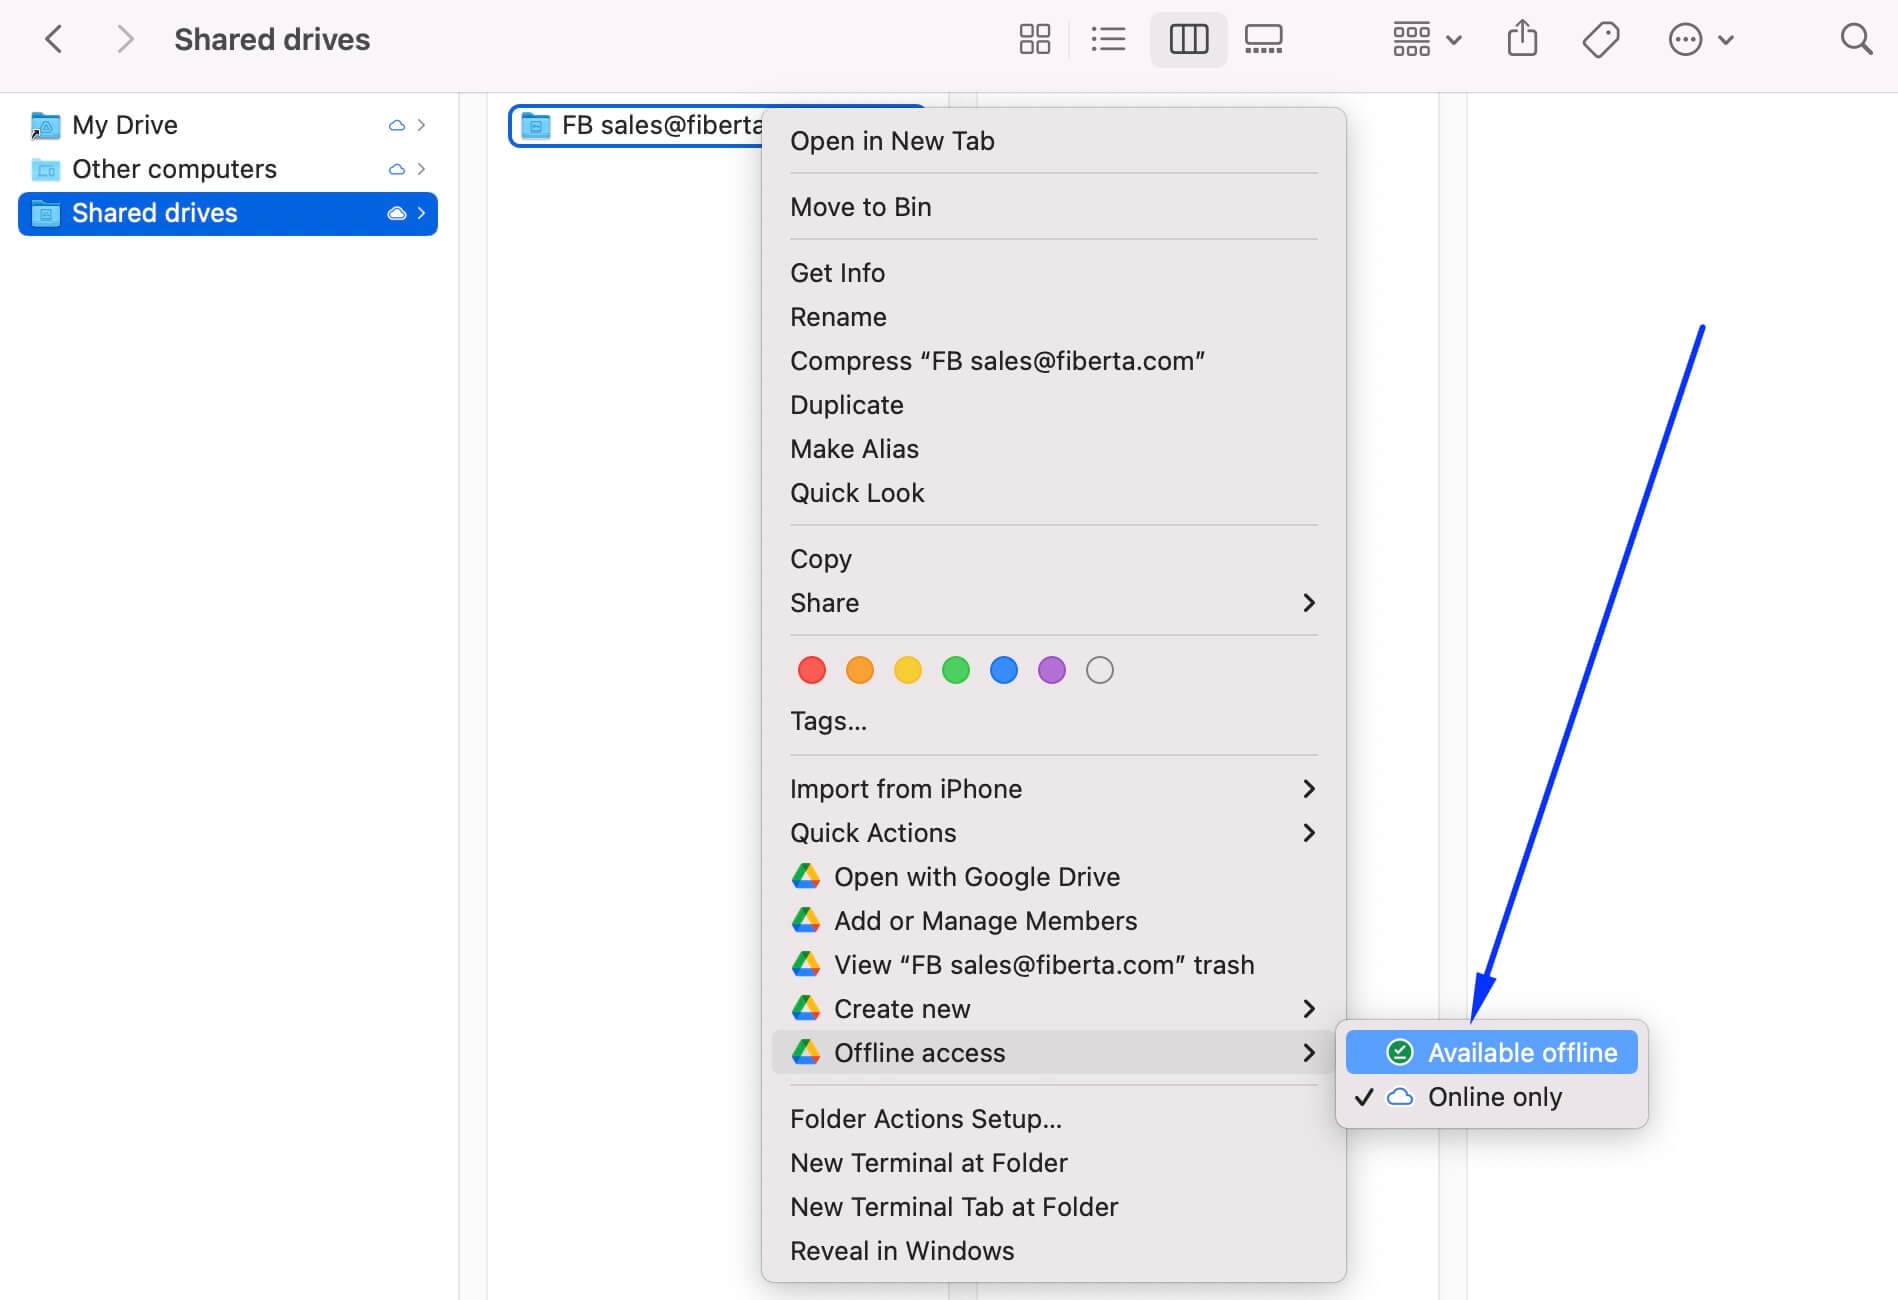
Task: Choose Quick Look
Action: pyautogui.click(x=1053, y=493)
